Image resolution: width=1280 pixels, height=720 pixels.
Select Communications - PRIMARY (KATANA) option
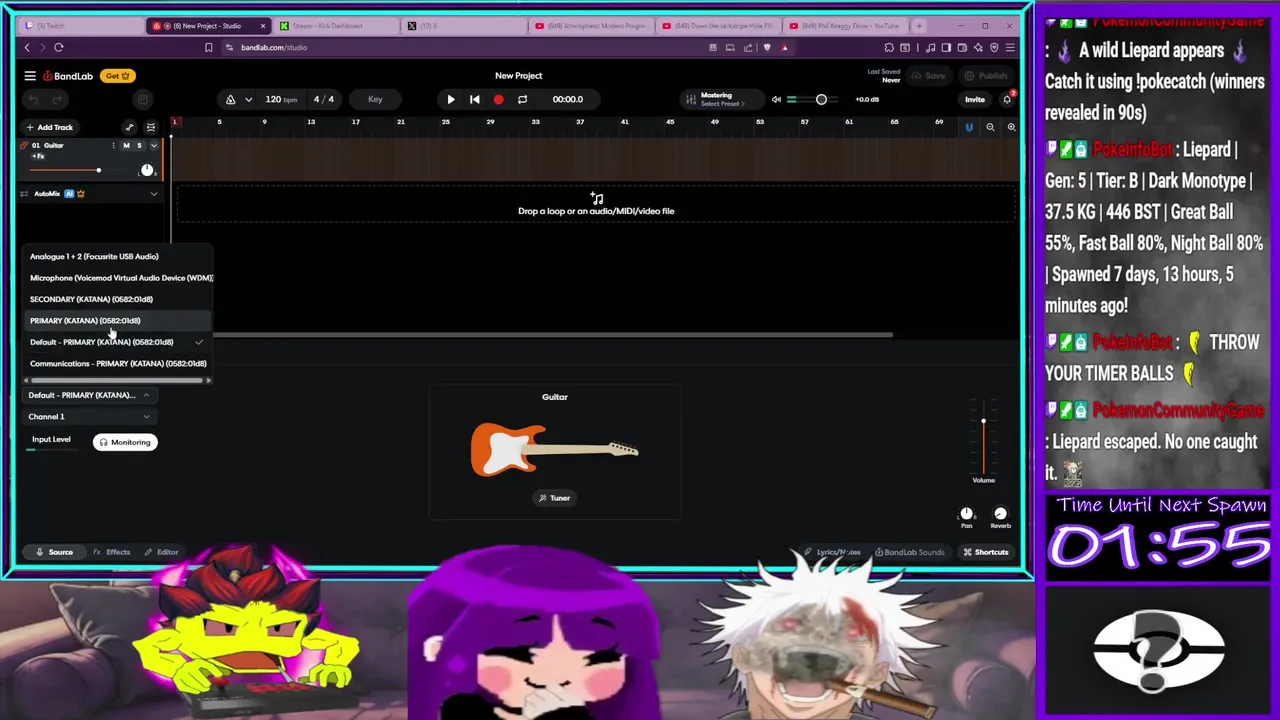coord(118,363)
